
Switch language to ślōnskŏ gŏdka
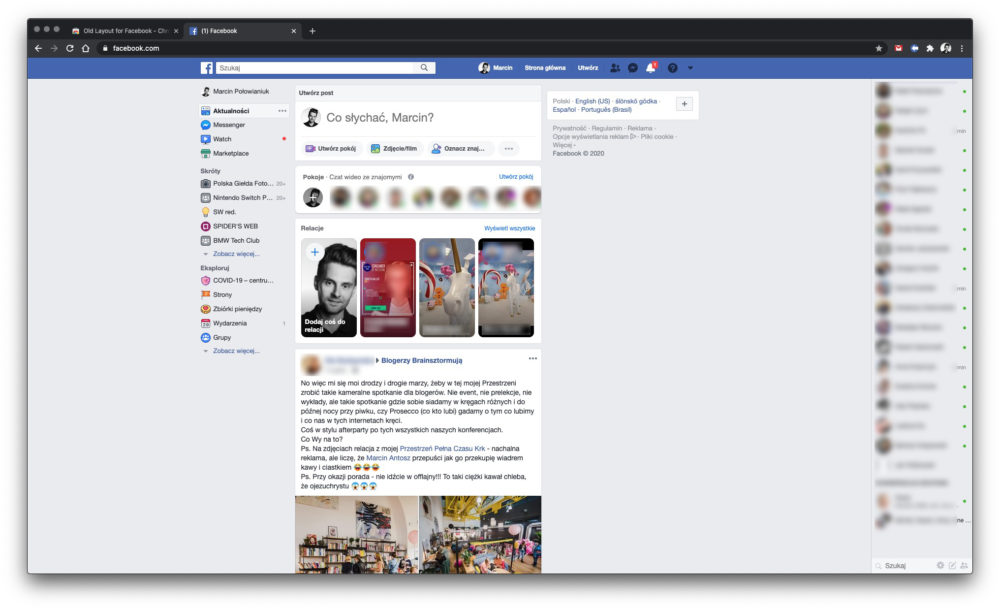(636, 101)
